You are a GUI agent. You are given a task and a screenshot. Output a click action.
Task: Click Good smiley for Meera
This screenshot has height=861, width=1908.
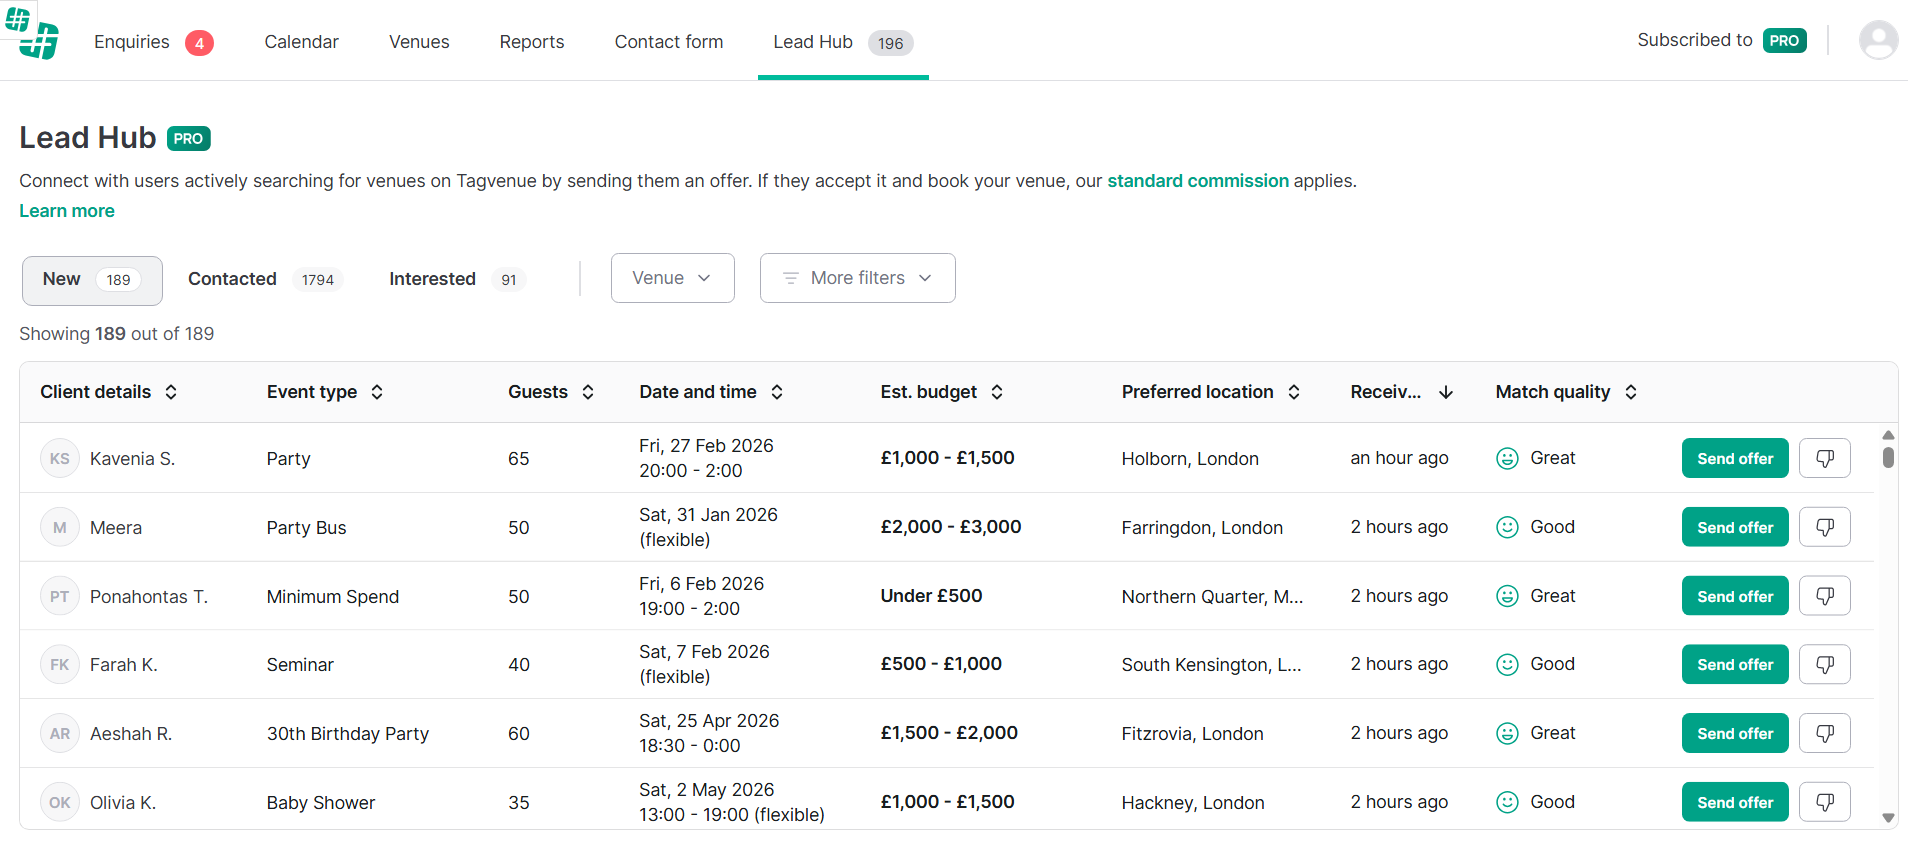point(1507,527)
